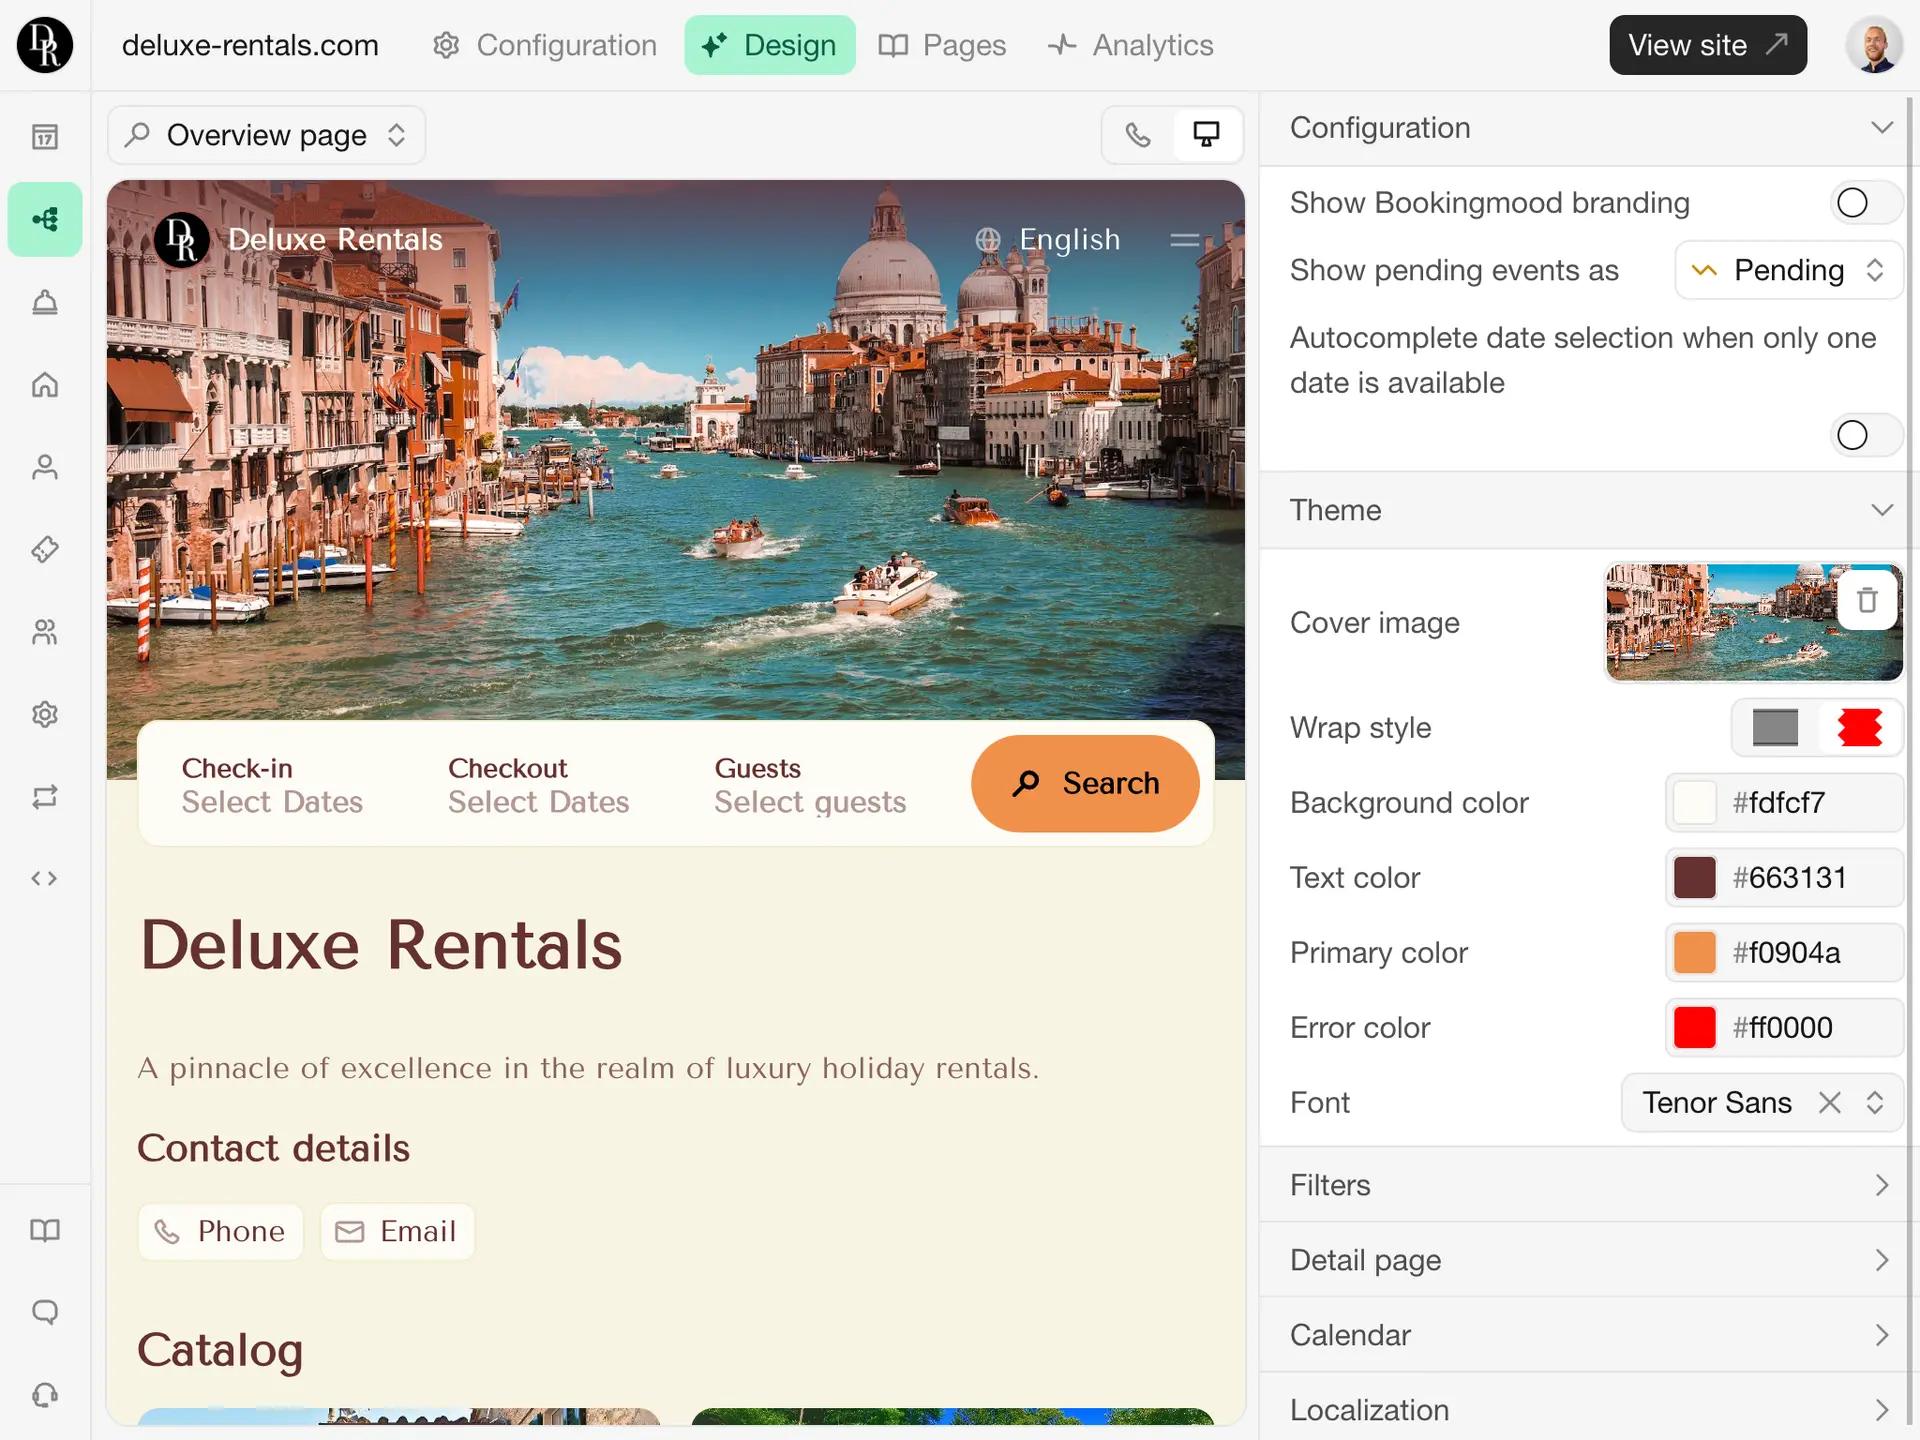The height and width of the screenshot is (1440, 1920).
Task: Select the grey rectangular wrap style
Action: [1776, 727]
